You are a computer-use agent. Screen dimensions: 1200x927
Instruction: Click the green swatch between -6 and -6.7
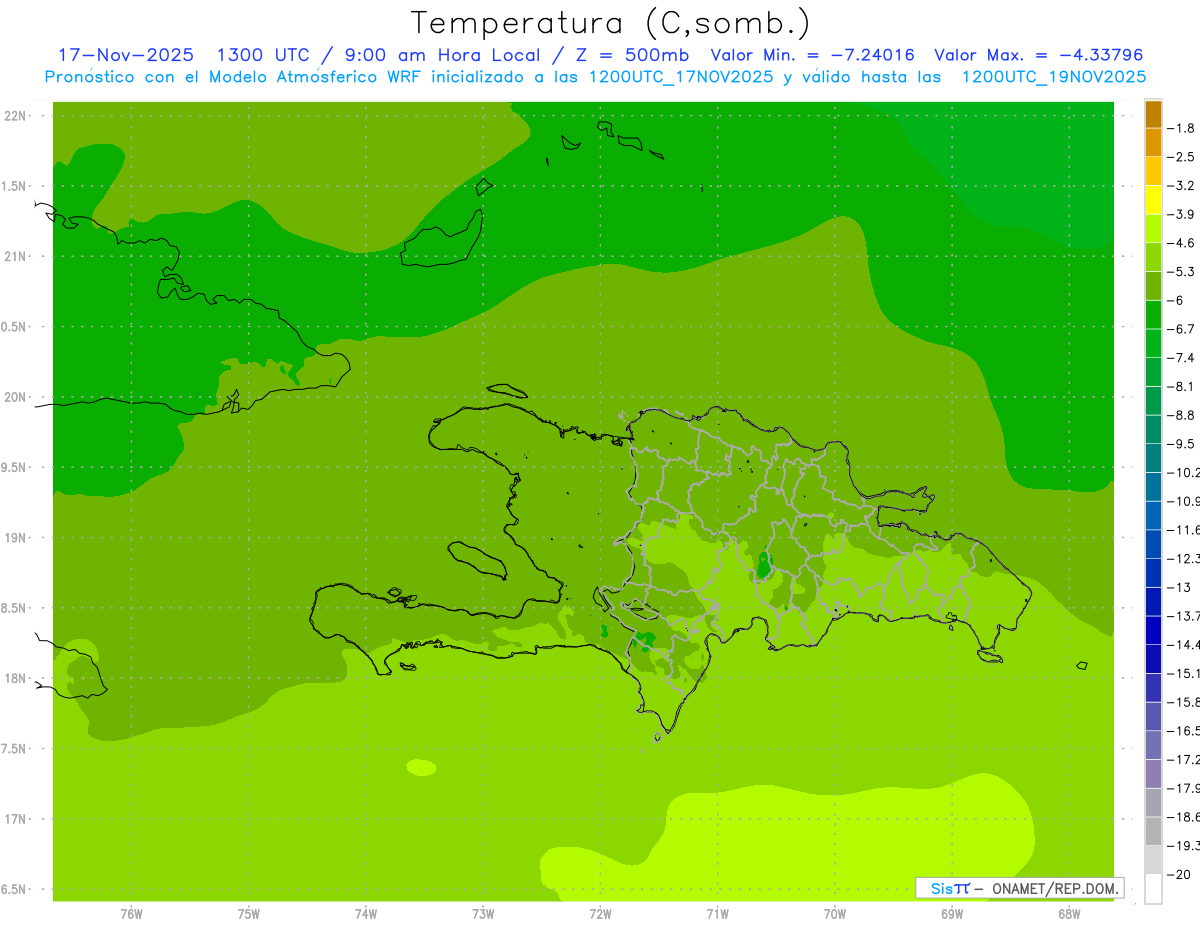pos(1153,314)
